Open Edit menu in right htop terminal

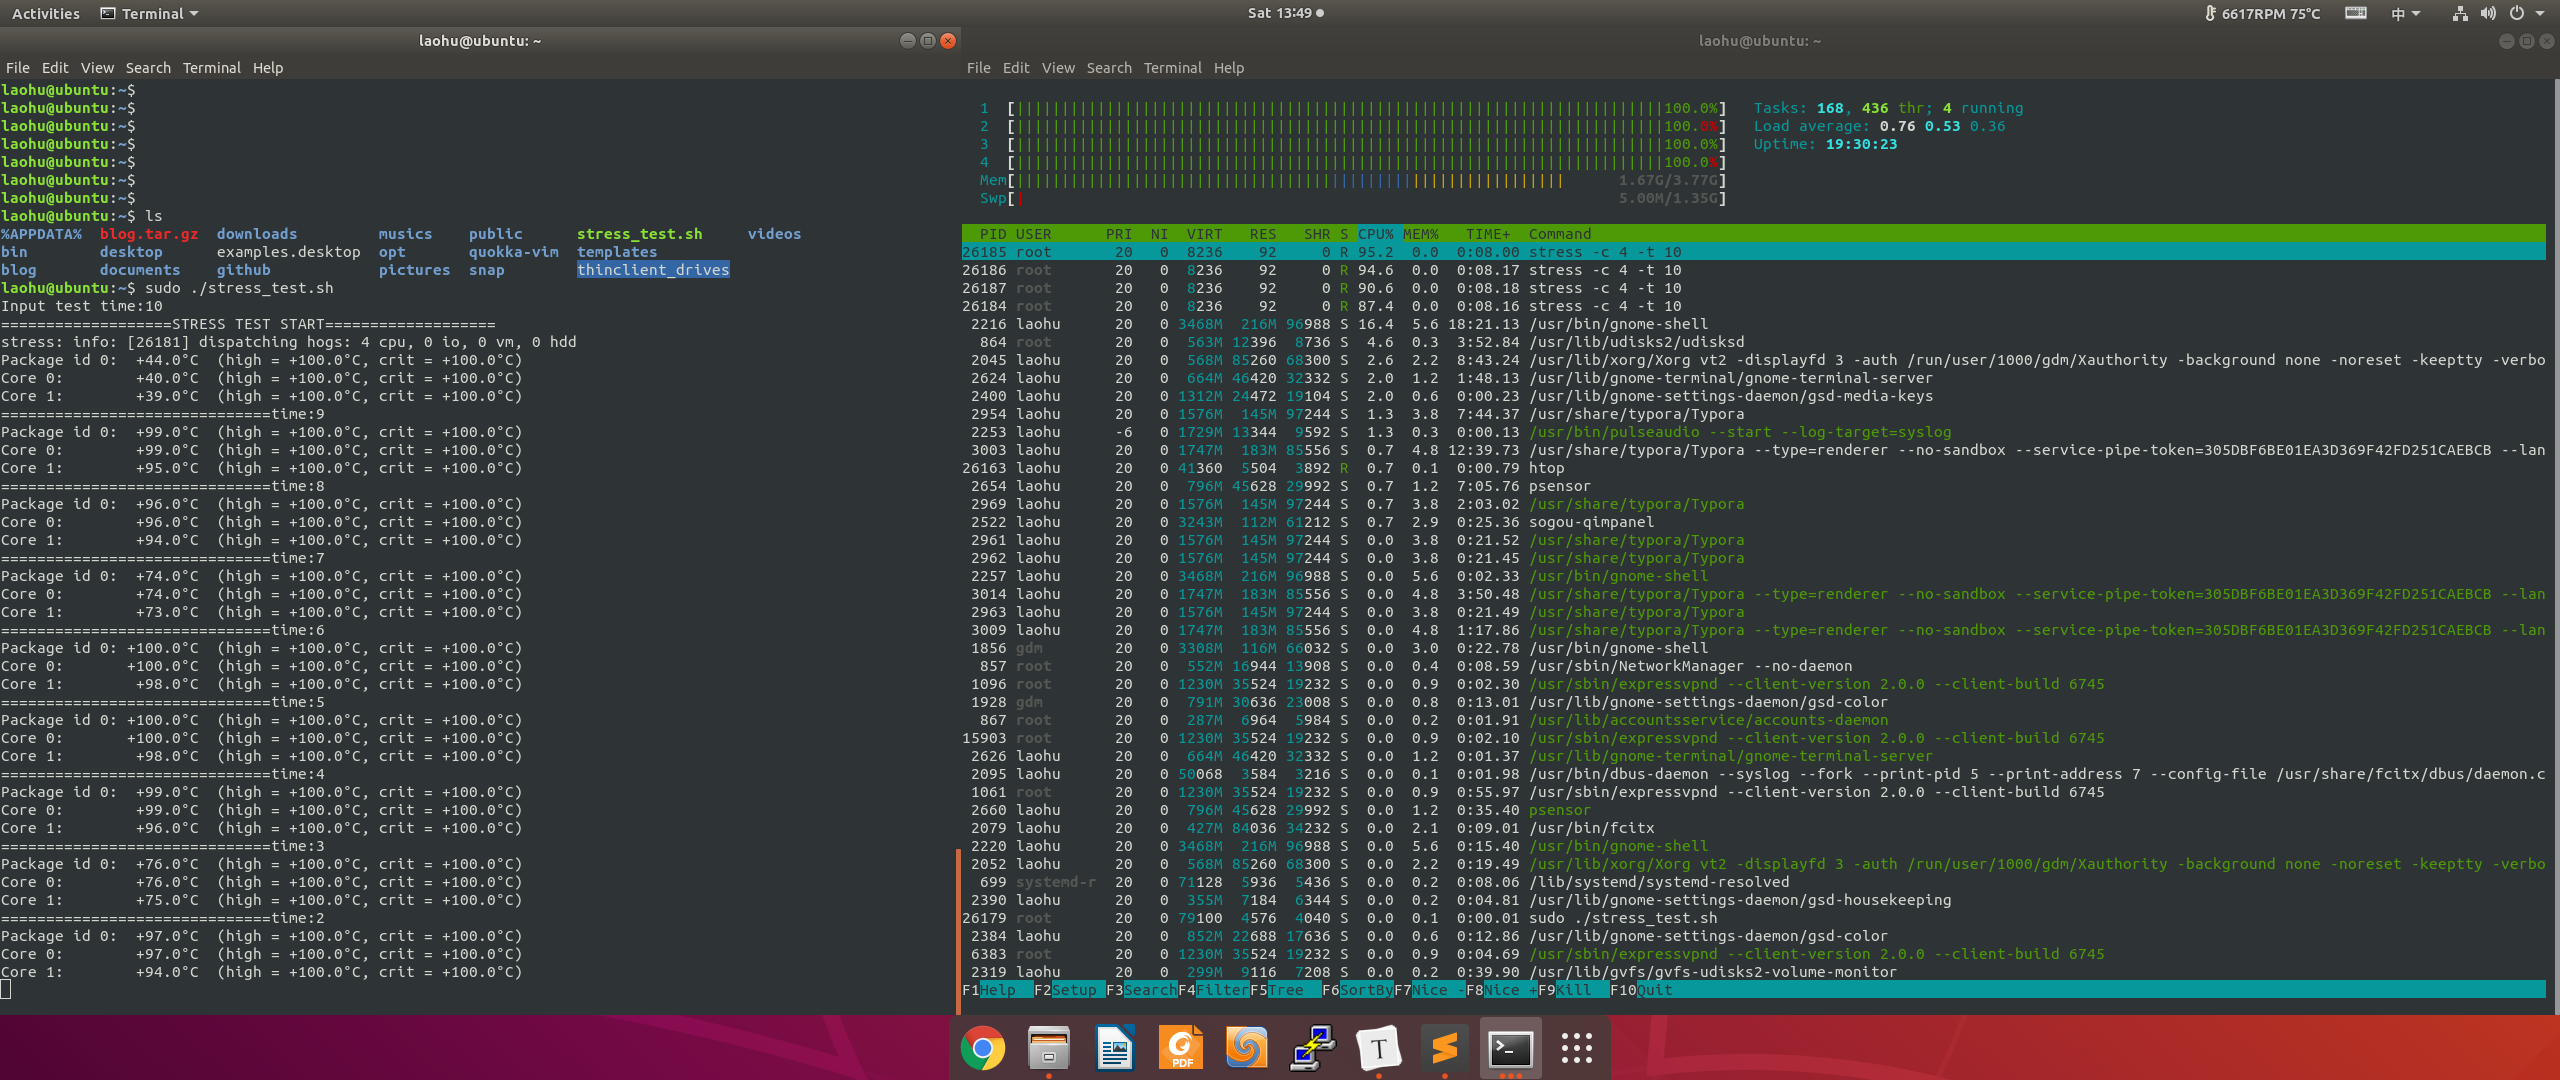(x=1016, y=68)
